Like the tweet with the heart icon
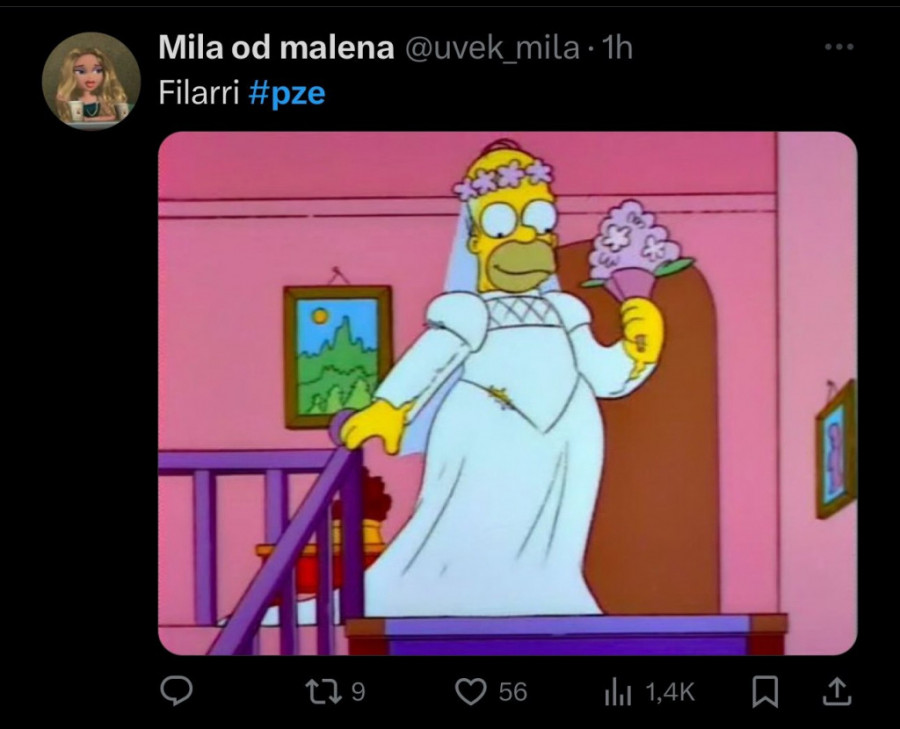This screenshot has height=729, width=900. coord(471,692)
